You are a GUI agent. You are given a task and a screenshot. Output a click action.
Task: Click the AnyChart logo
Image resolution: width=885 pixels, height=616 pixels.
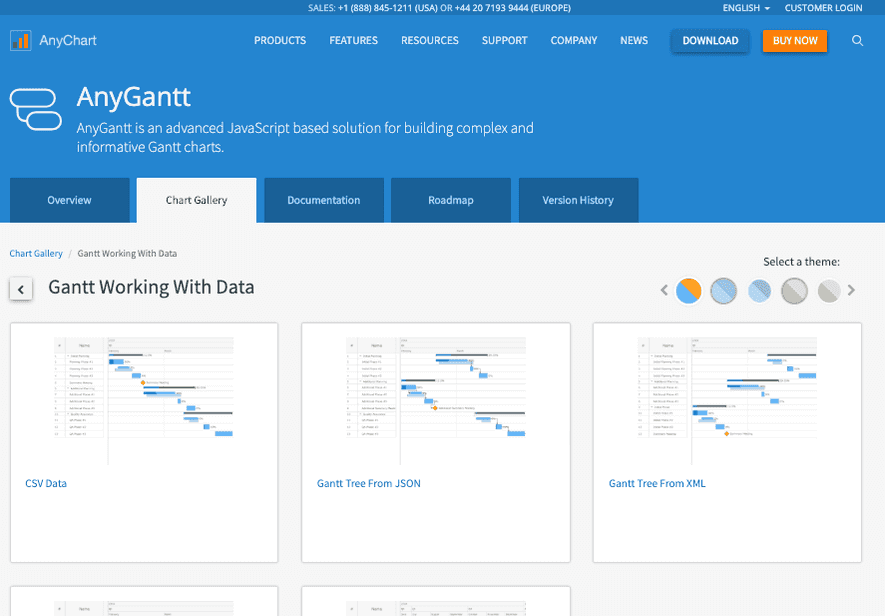[x=52, y=40]
